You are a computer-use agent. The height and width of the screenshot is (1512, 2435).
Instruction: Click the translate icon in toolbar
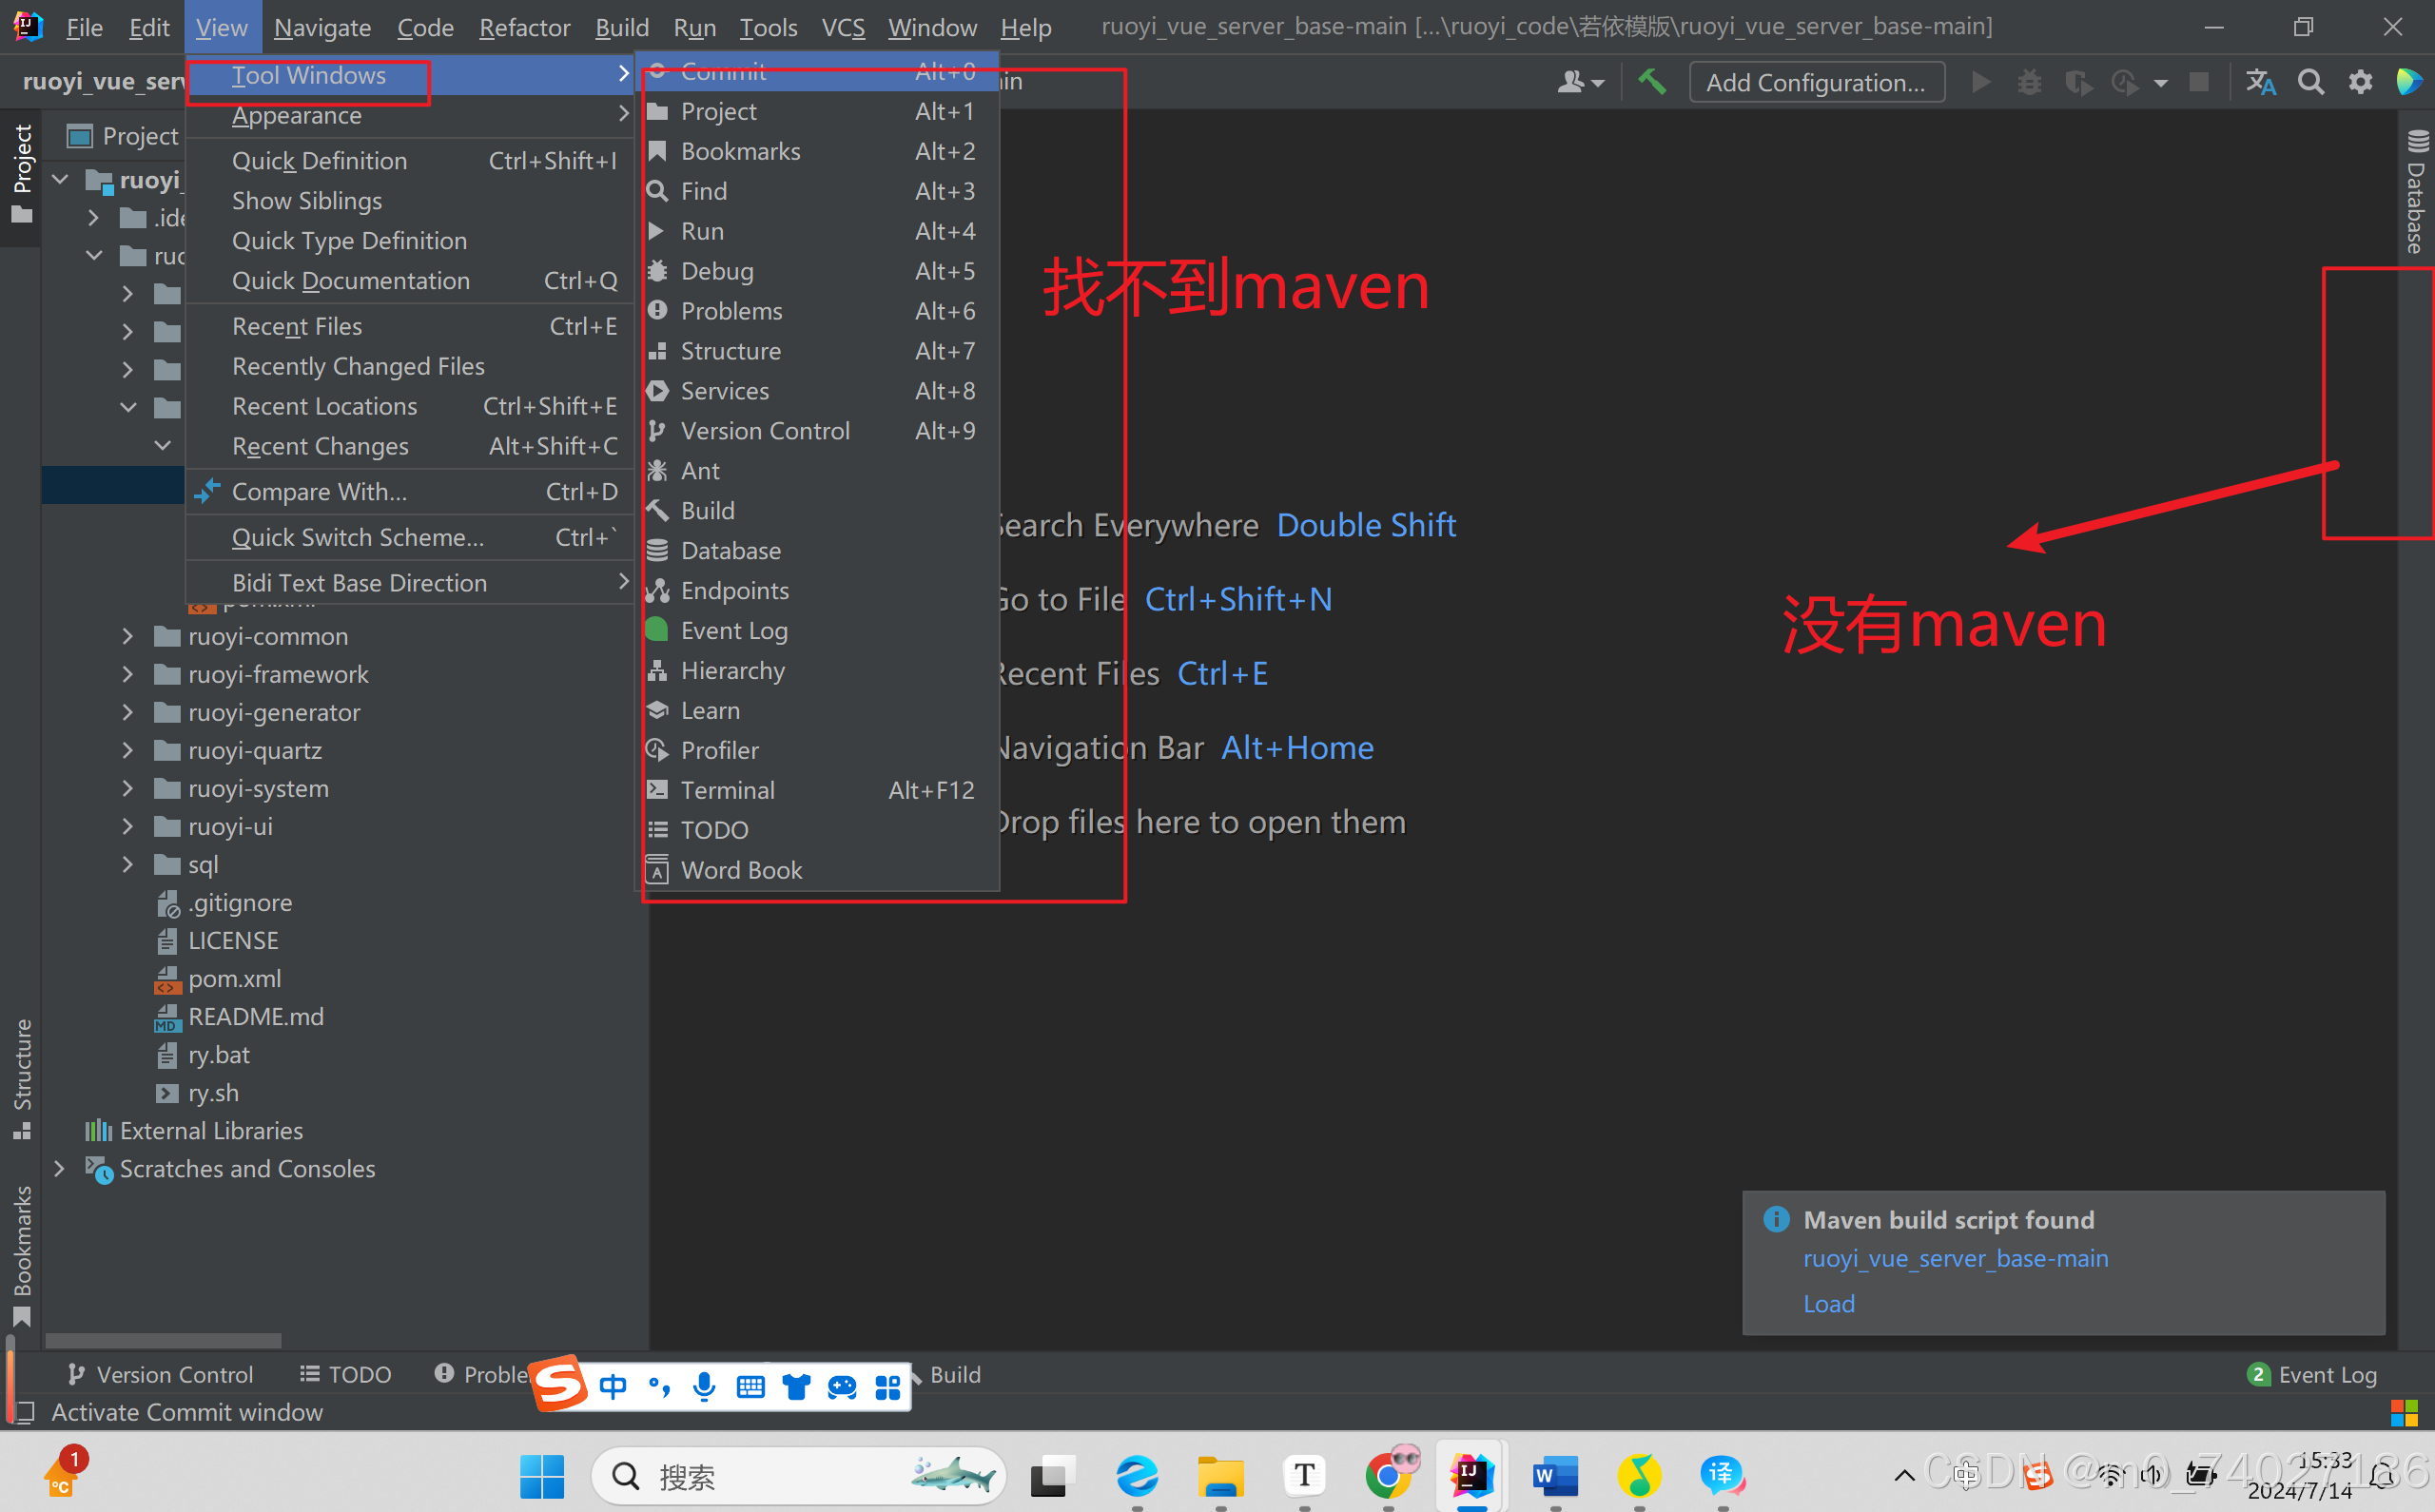pyautogui.click(x=2260, y=82)
